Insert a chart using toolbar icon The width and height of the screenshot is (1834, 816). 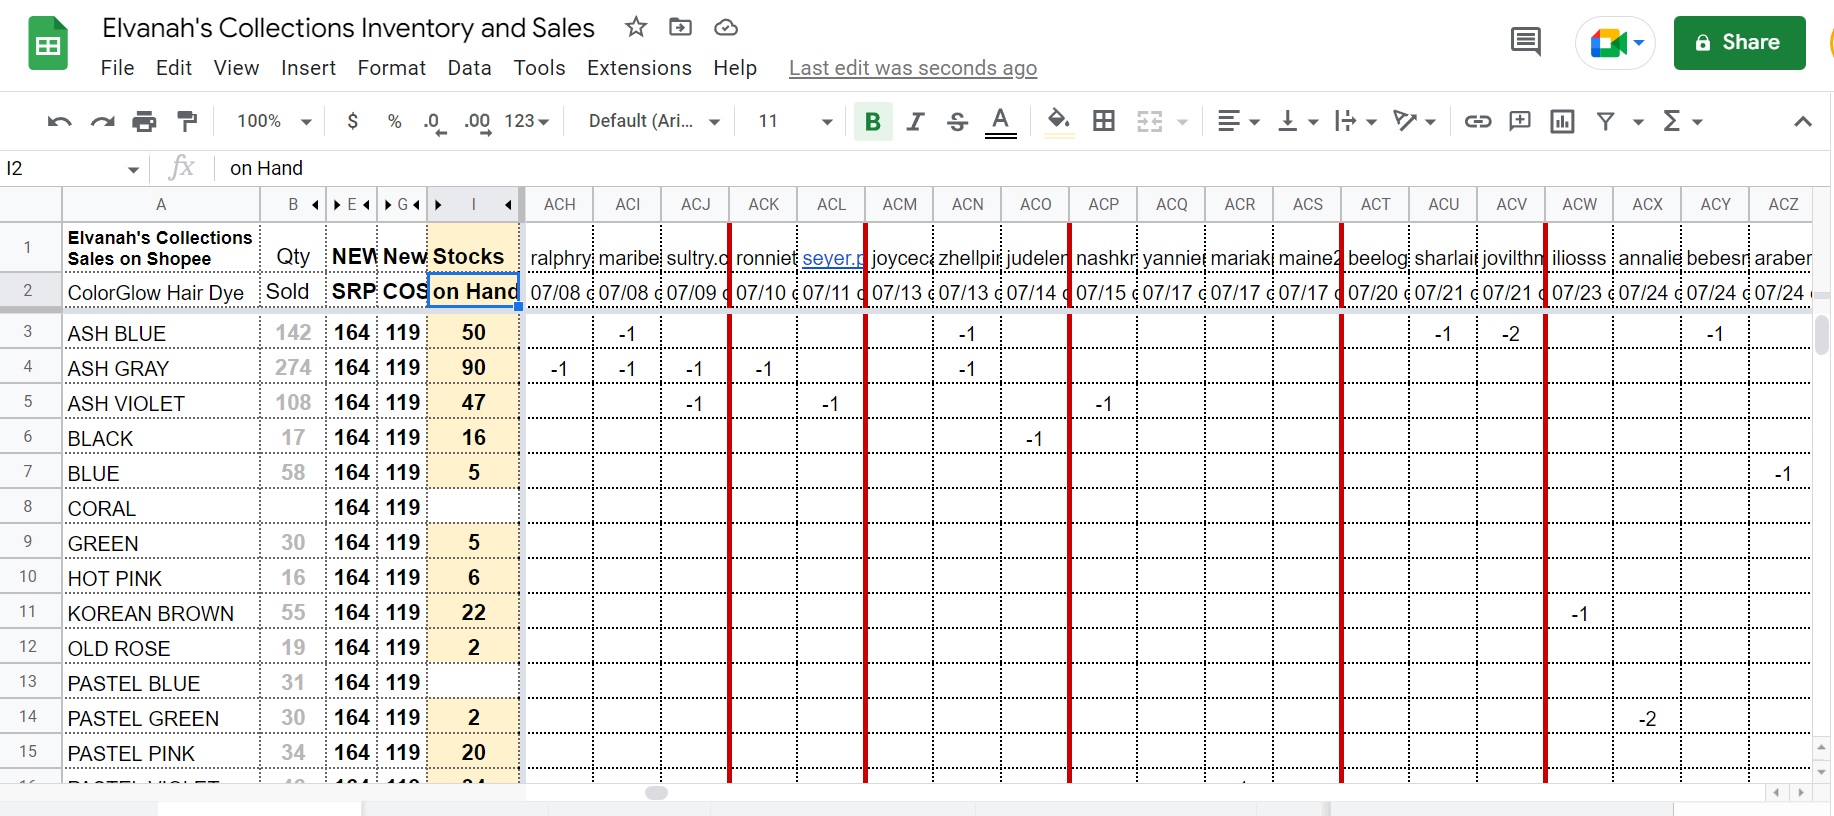(x=1562, y=121)
